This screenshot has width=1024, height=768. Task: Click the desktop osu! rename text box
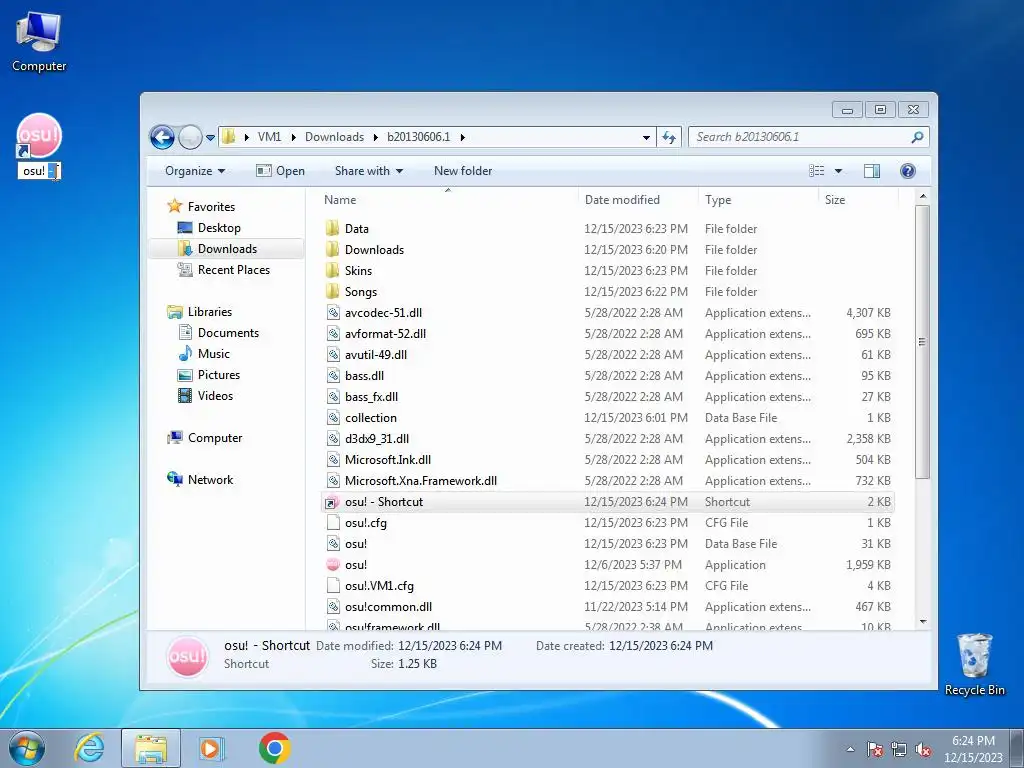point(39,171)
